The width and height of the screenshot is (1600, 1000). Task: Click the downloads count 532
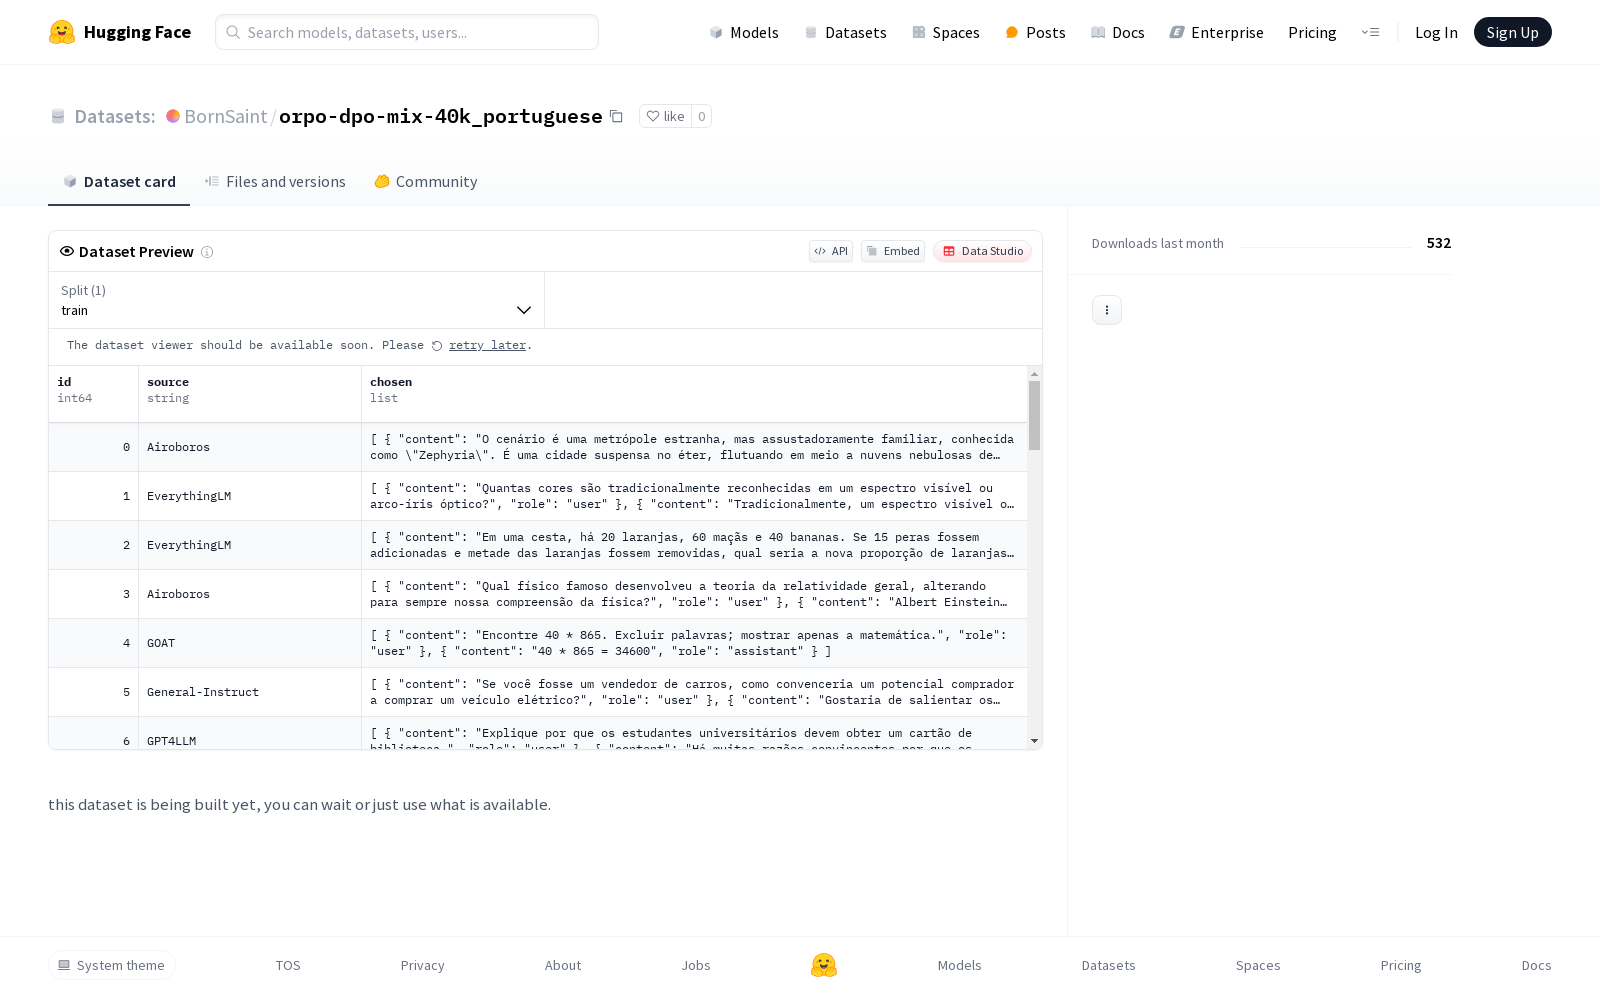coord(1439,243)
